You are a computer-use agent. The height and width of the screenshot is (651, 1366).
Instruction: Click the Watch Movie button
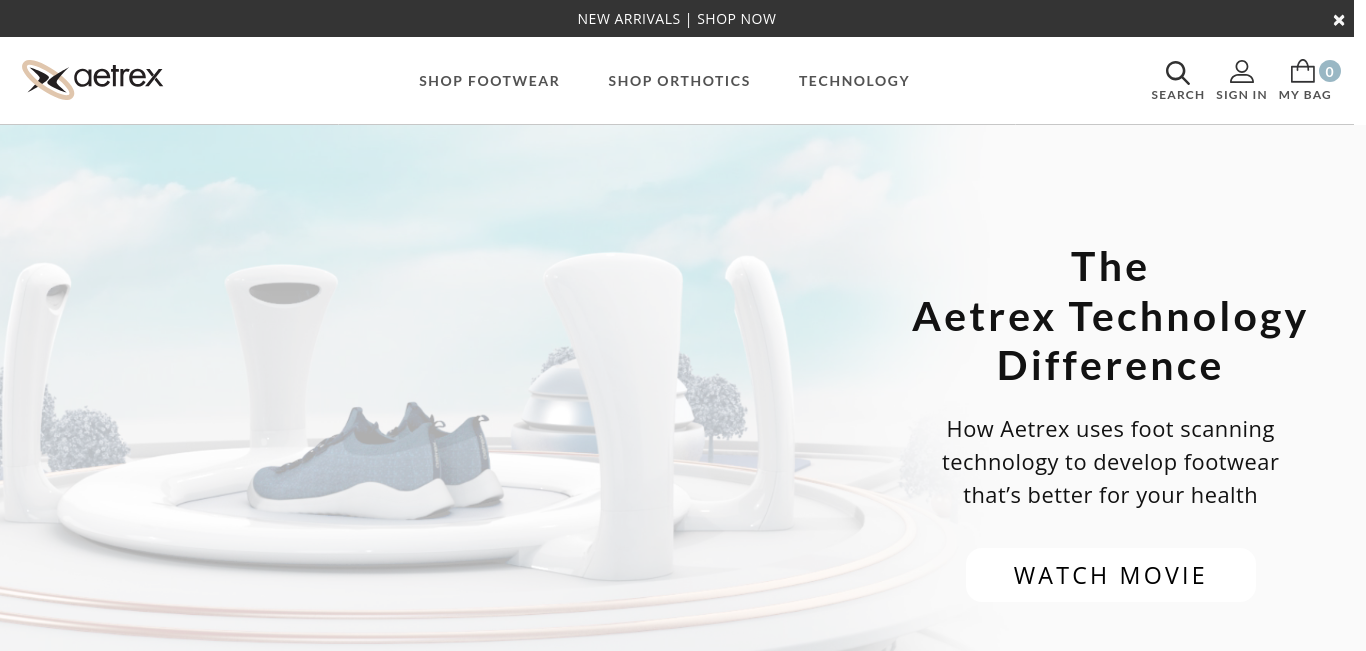(x=1110, y=575)
